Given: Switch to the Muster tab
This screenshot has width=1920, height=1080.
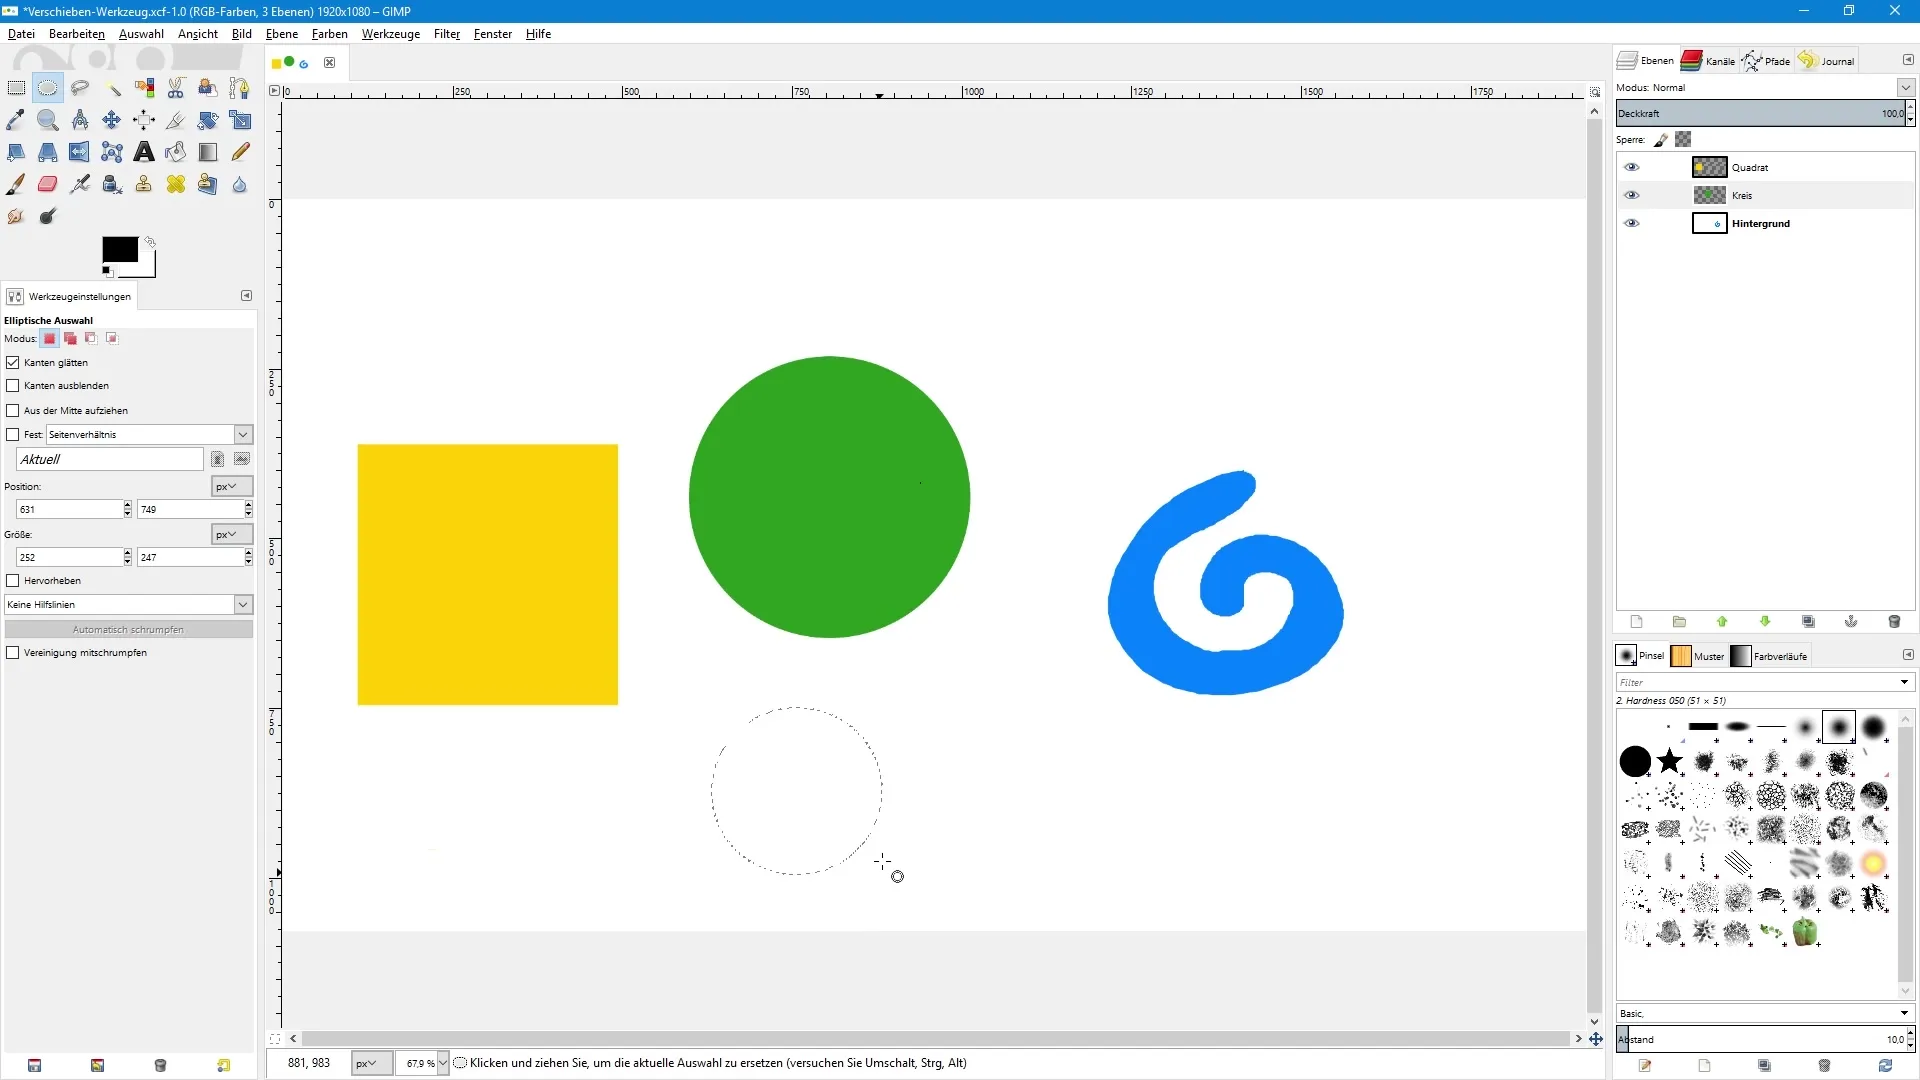Looking at the screenshot, I should pos(1698,657).
